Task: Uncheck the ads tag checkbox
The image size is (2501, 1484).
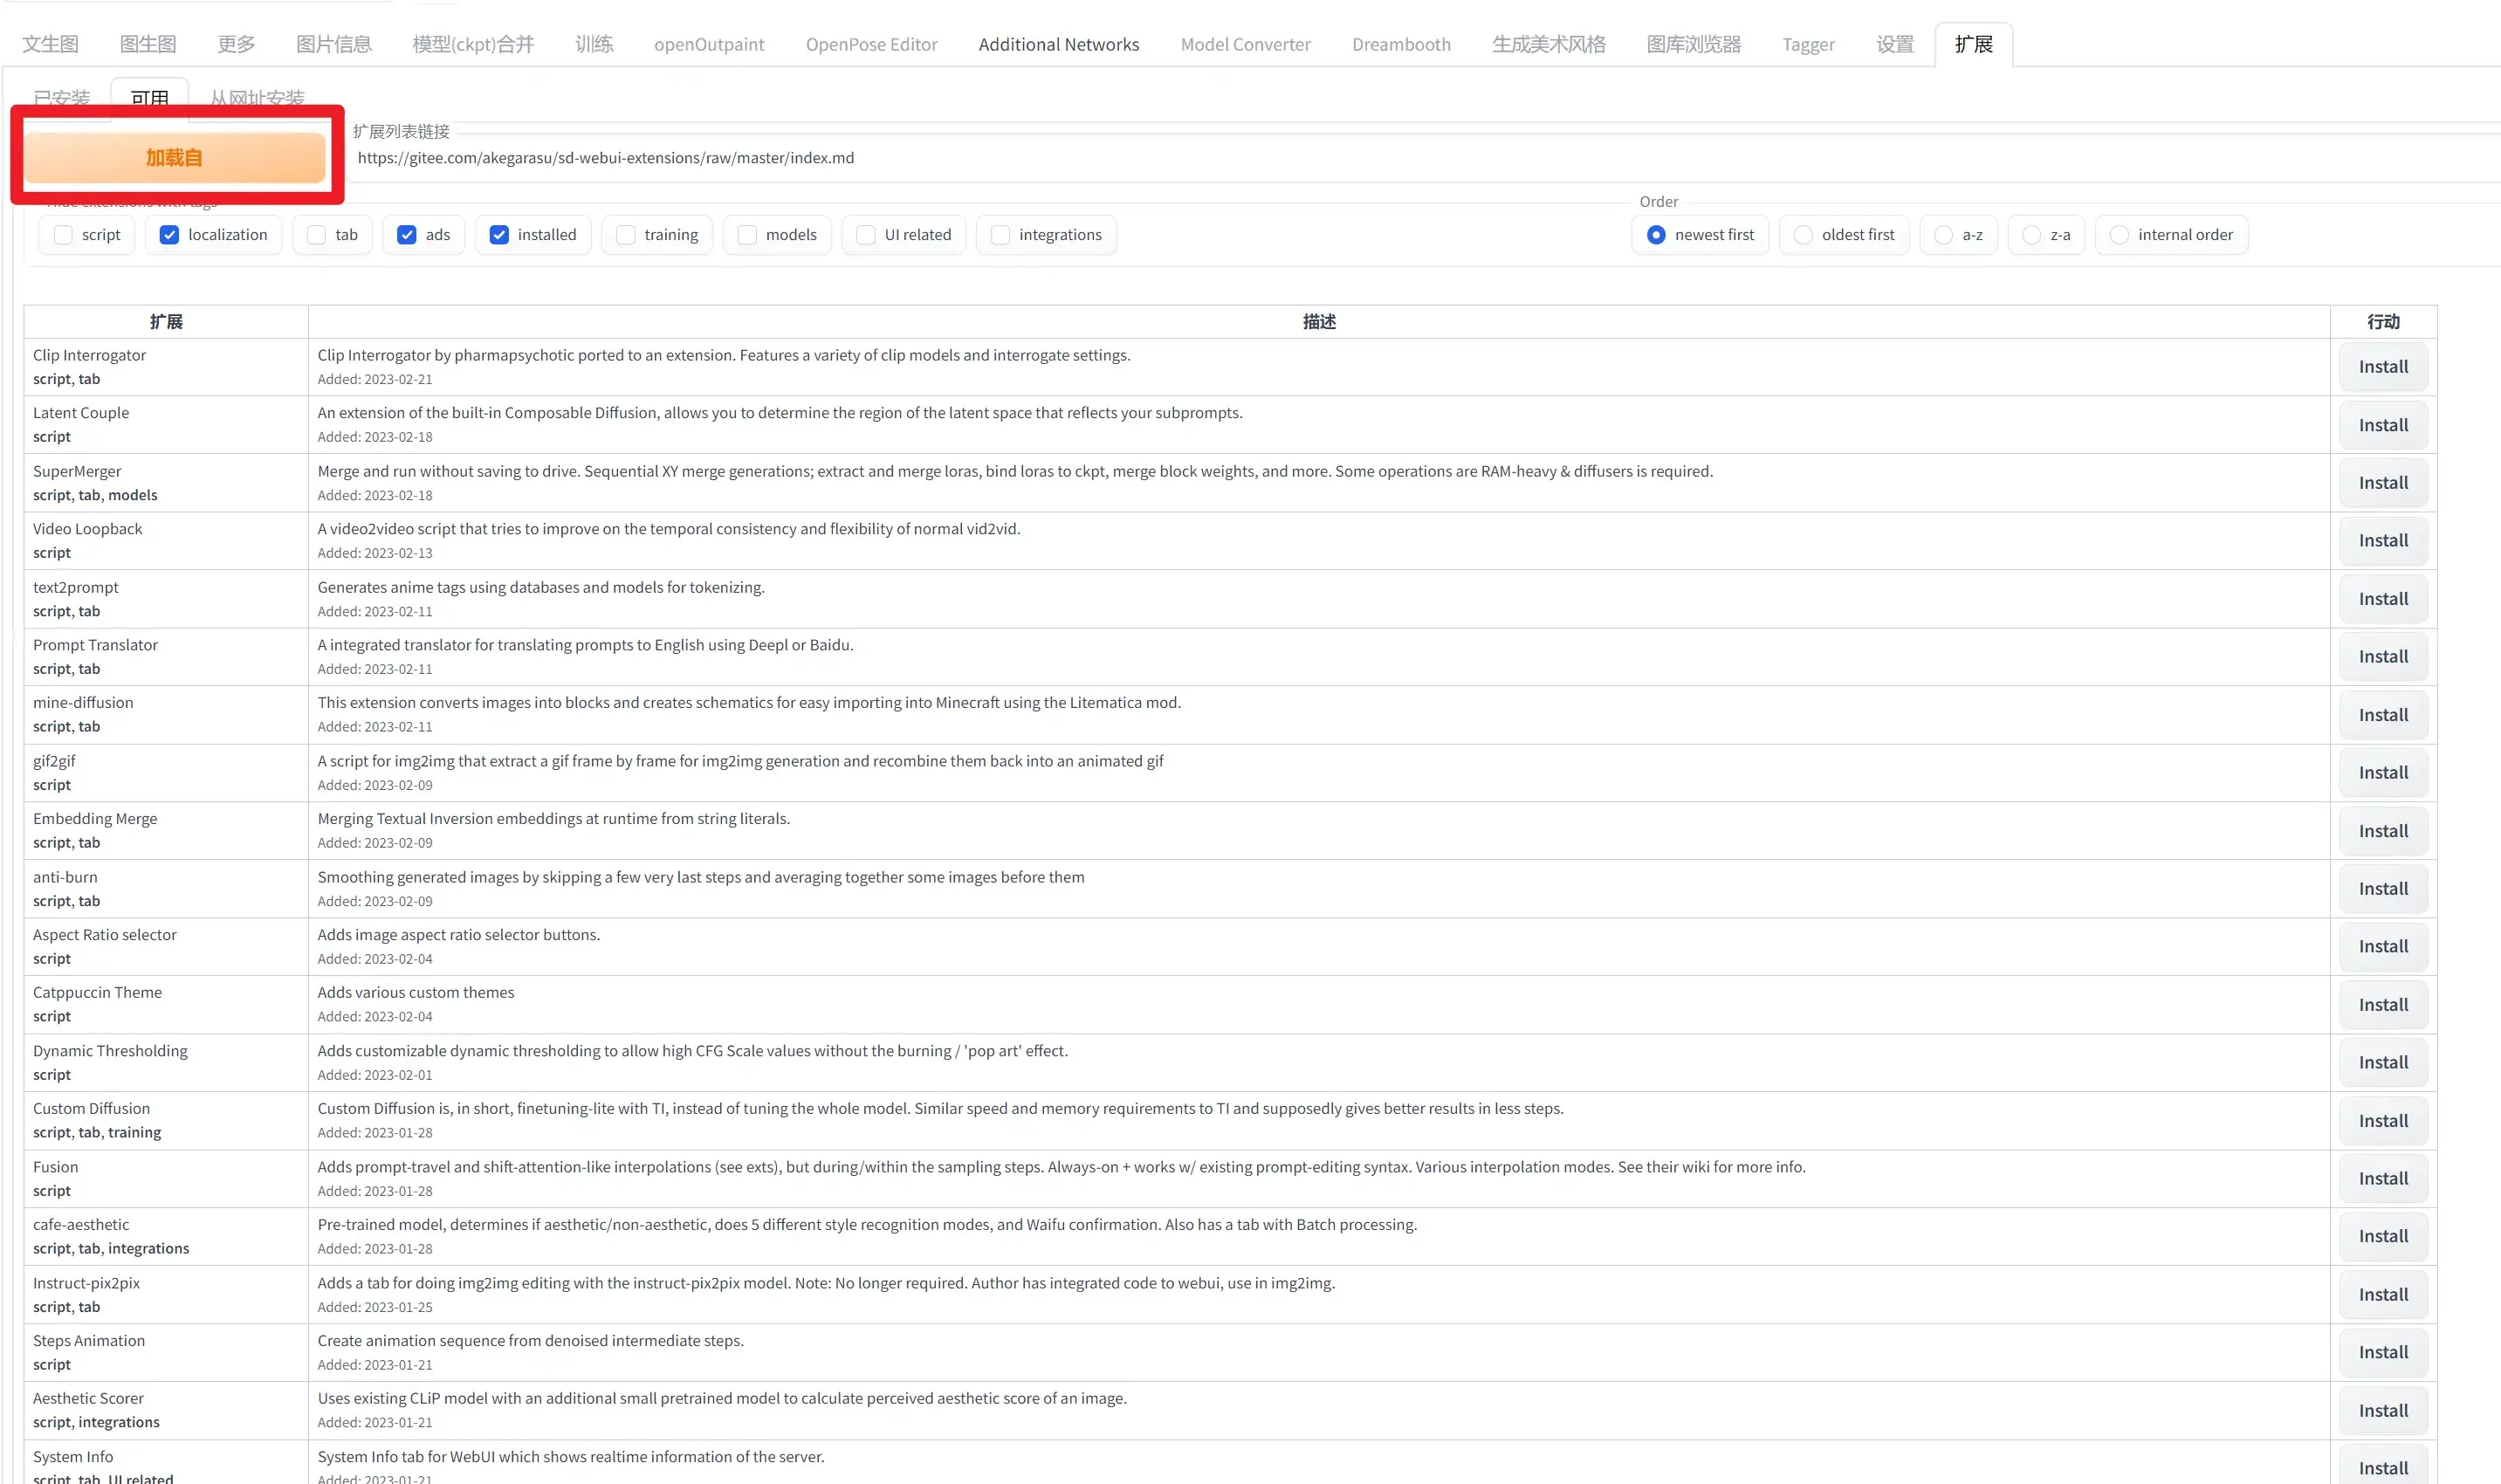Action: (407, 235)
